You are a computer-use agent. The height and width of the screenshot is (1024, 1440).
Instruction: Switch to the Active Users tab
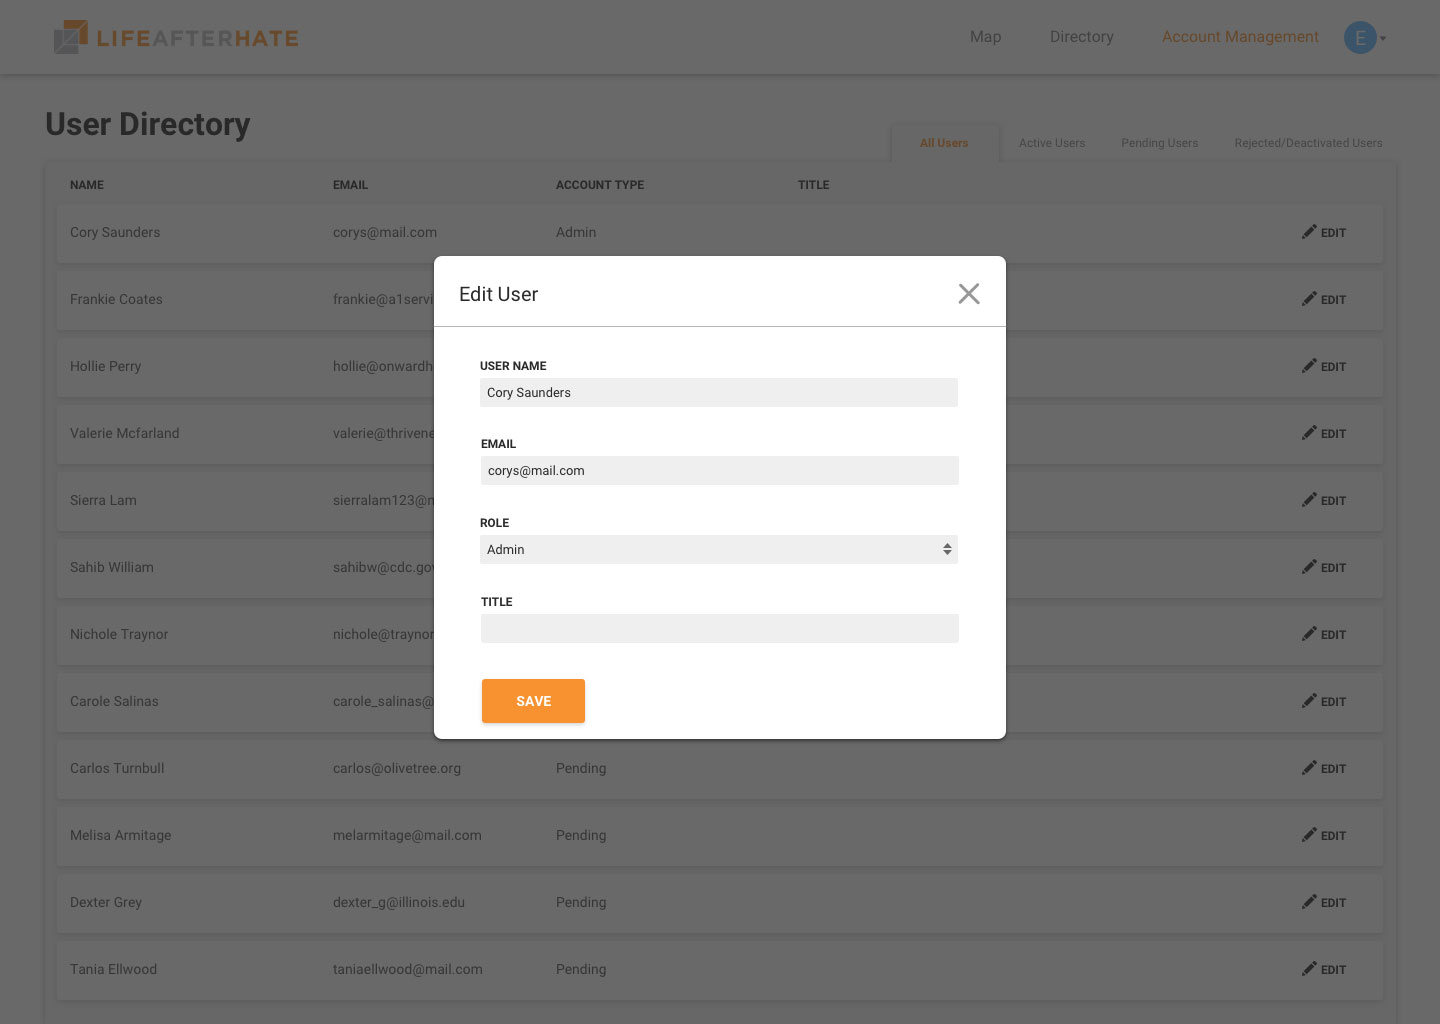1052,143
